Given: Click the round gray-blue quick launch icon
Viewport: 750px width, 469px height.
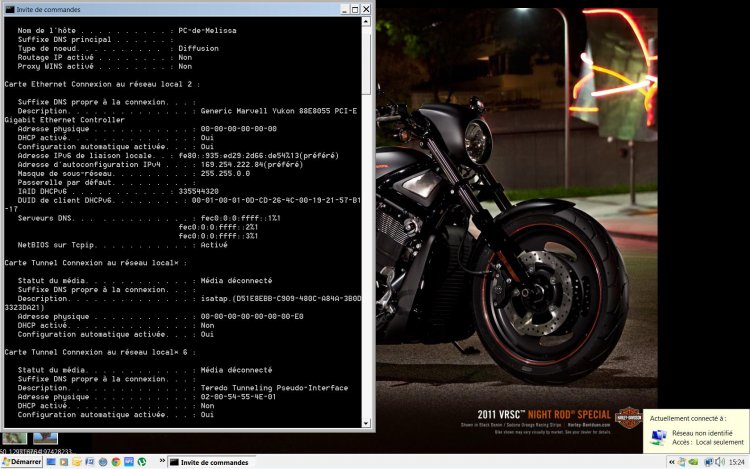Looking at the screenshot, I should pyautogui.click(x=103, y=462).
